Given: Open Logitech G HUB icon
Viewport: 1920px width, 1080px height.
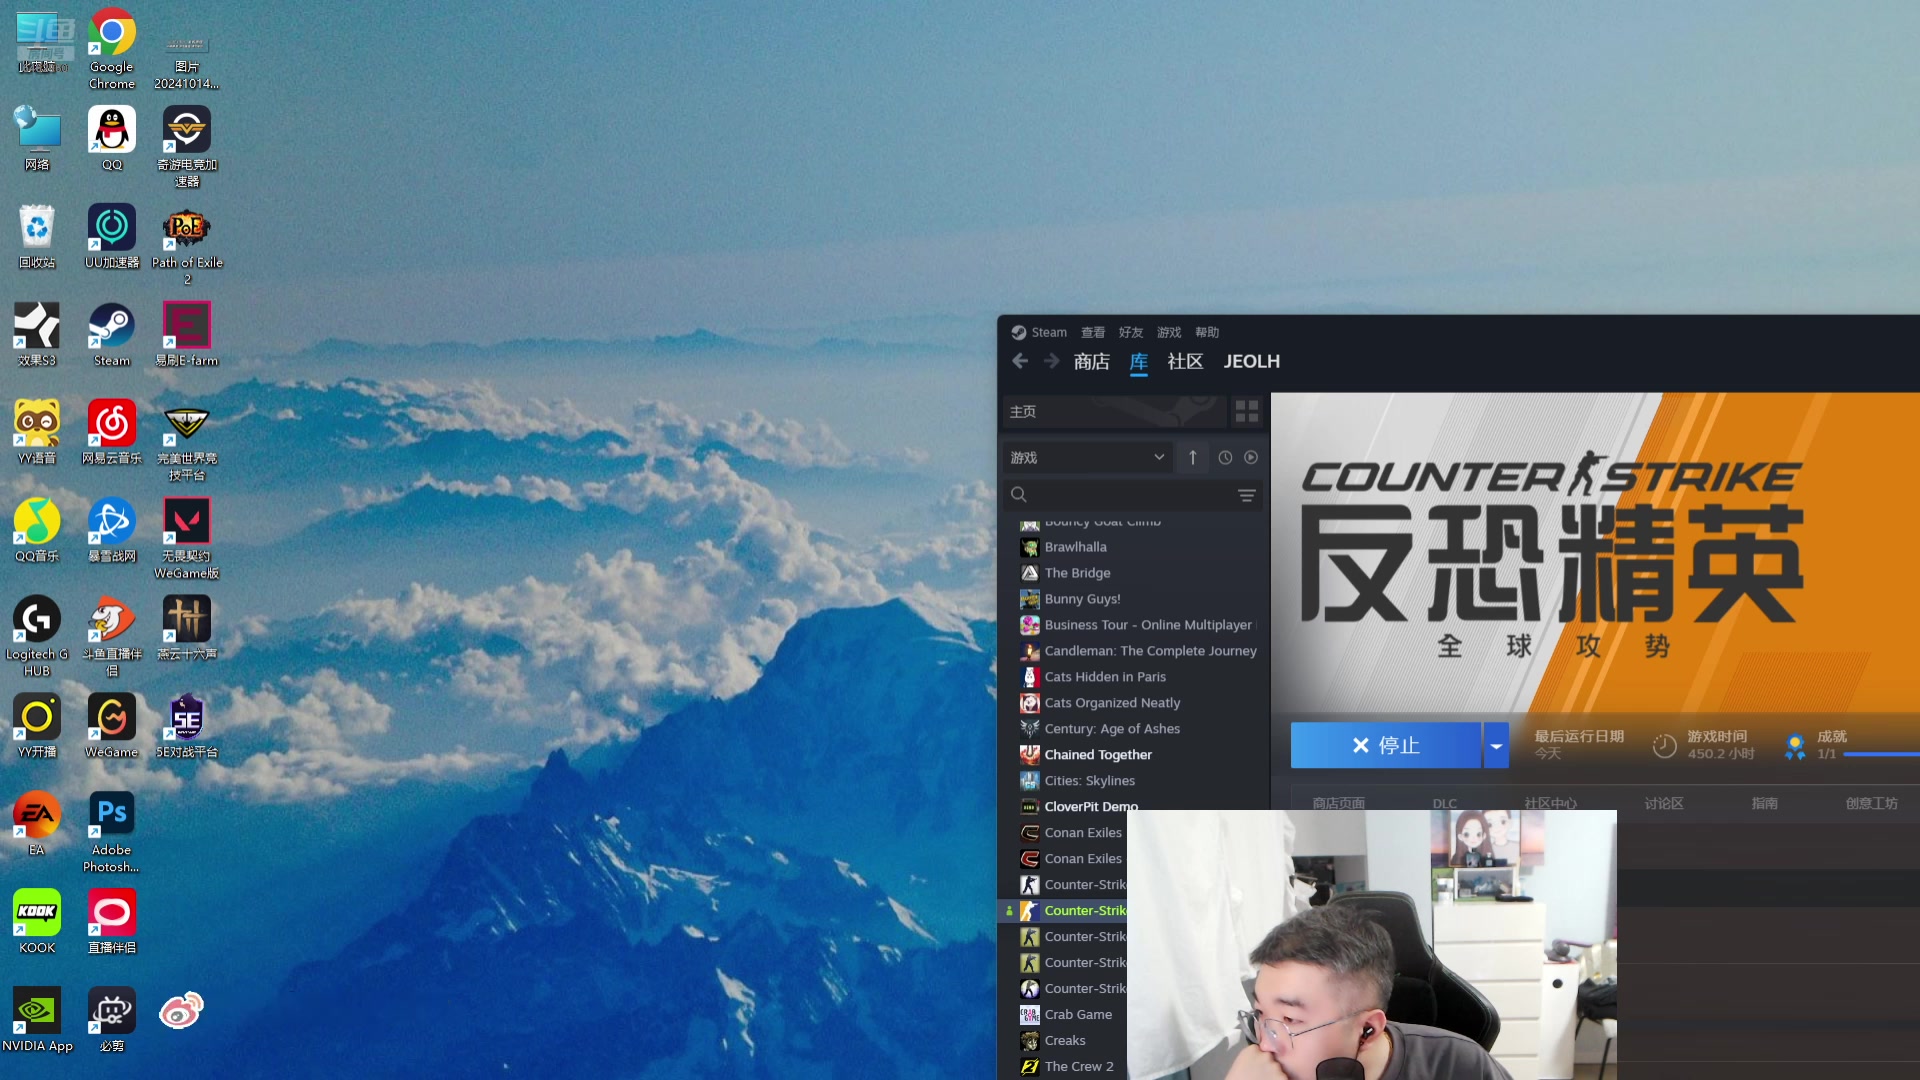Looking at the screenshot, I should 37,637.
